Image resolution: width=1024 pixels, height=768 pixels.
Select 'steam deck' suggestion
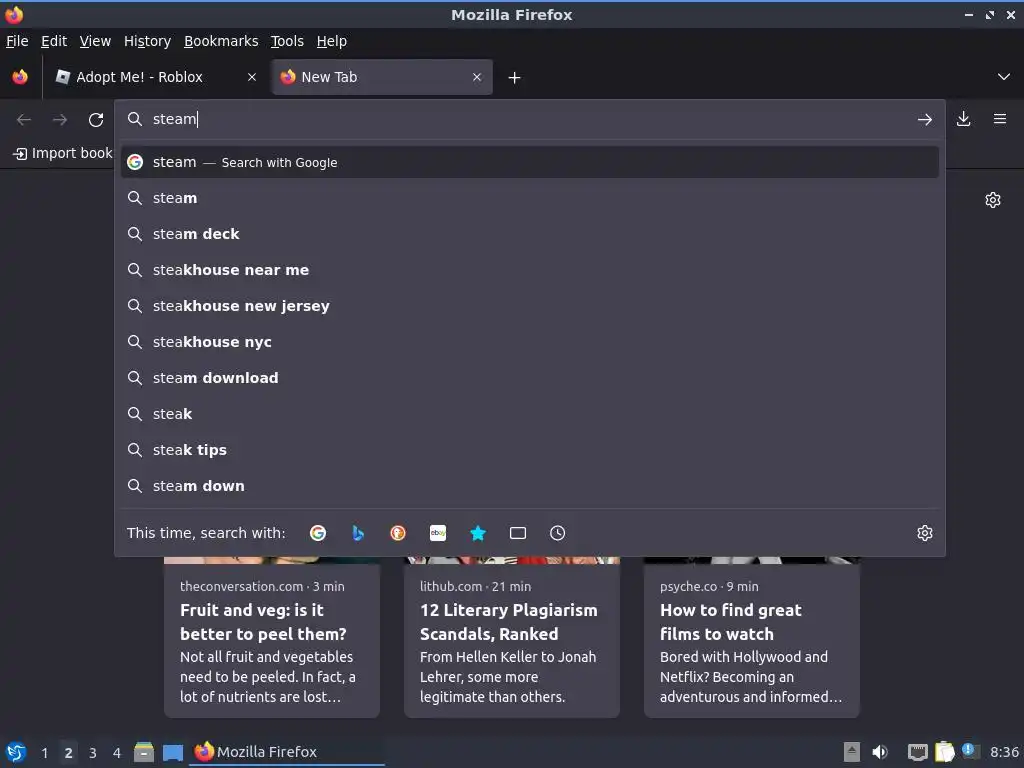[x=530, y=234]
